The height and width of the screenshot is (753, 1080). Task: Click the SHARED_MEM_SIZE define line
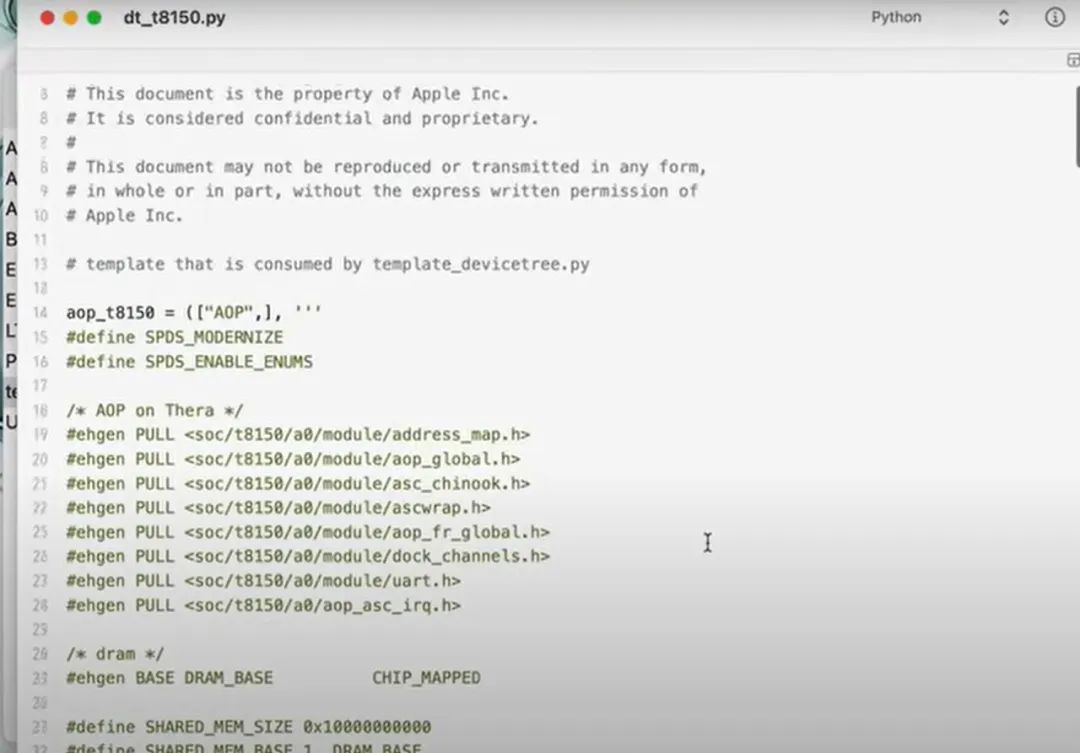(x=249, y=727)
